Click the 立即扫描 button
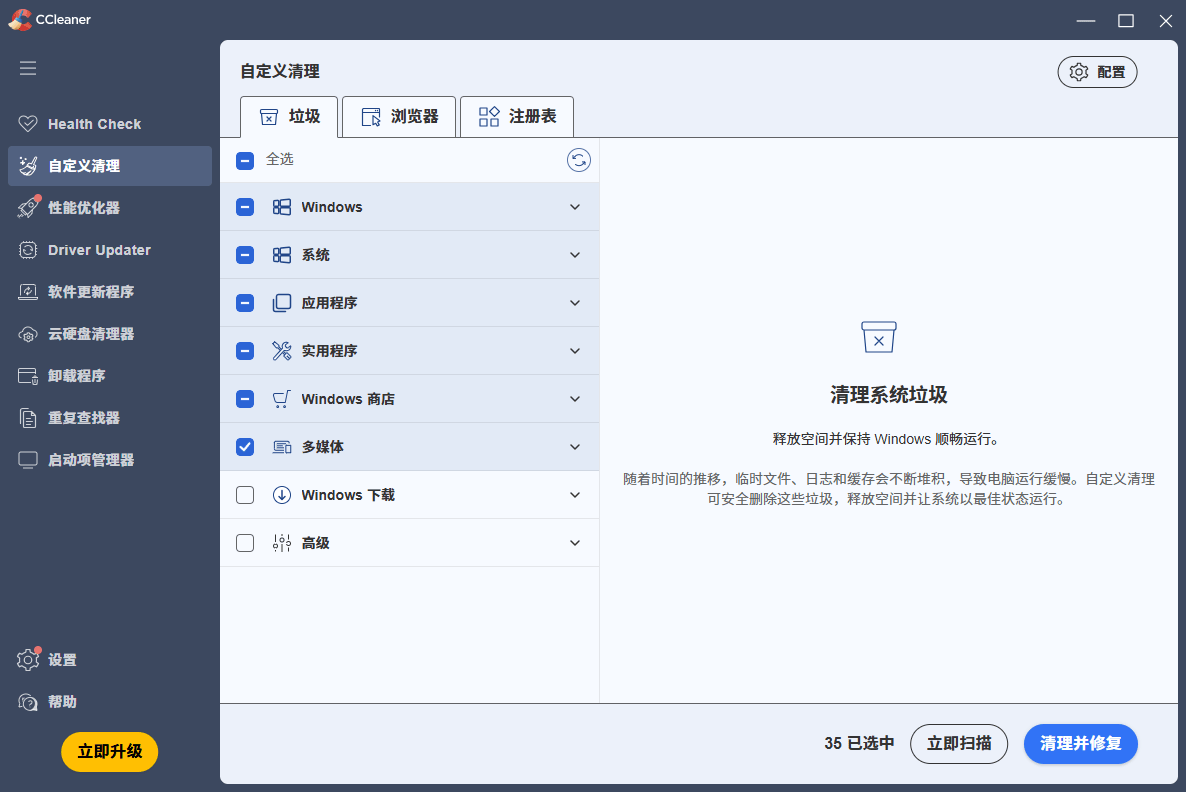Image resolution: width=1186 pixels, height=792 pixels. click(x=959, y=744)
